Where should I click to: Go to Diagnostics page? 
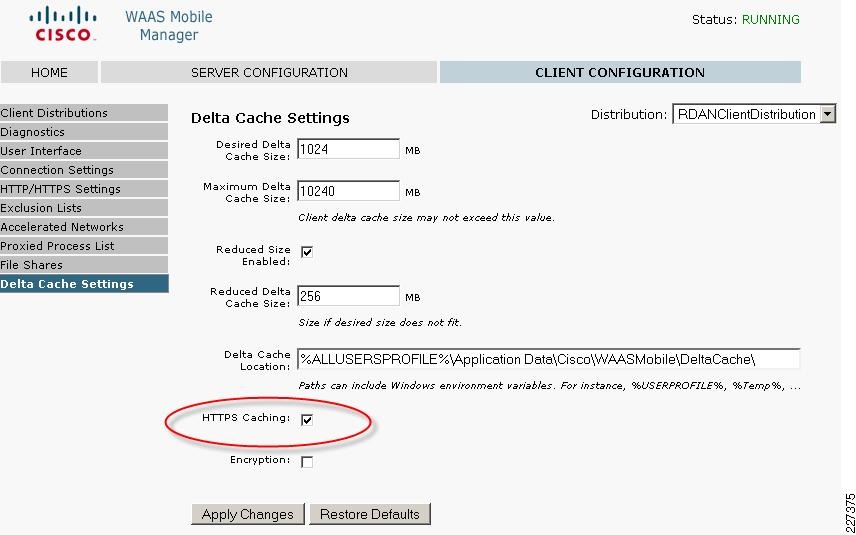(x=84, y=132)
